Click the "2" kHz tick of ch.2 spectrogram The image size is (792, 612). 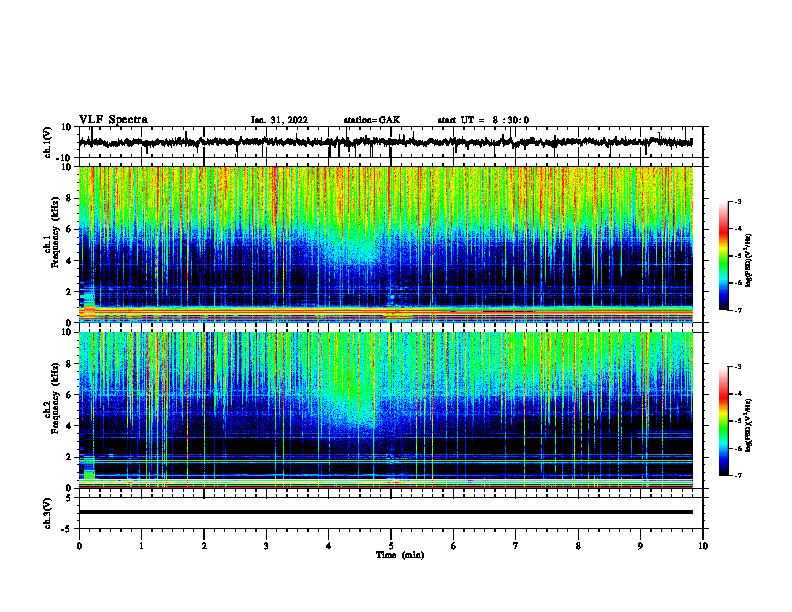click(x=69, y=457)
